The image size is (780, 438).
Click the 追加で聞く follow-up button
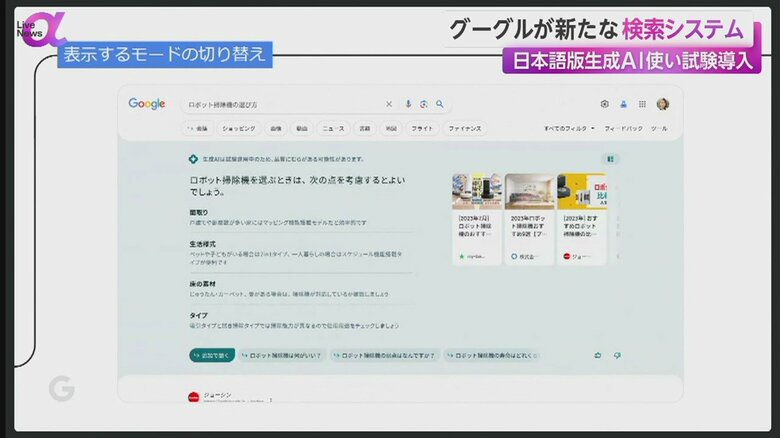coord(212,355)
